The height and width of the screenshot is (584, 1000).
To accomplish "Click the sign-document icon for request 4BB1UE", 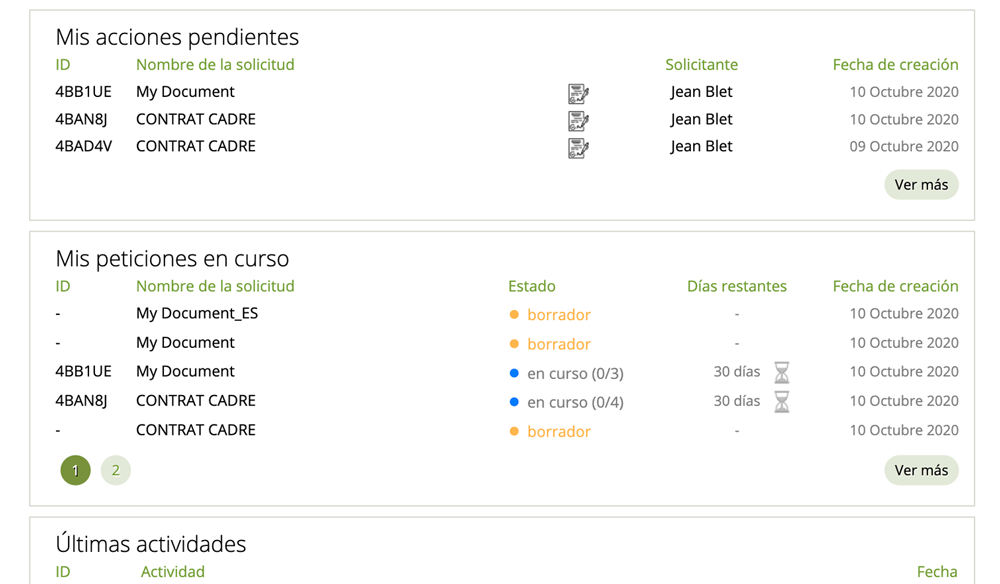I will click(x=578, y=93).
